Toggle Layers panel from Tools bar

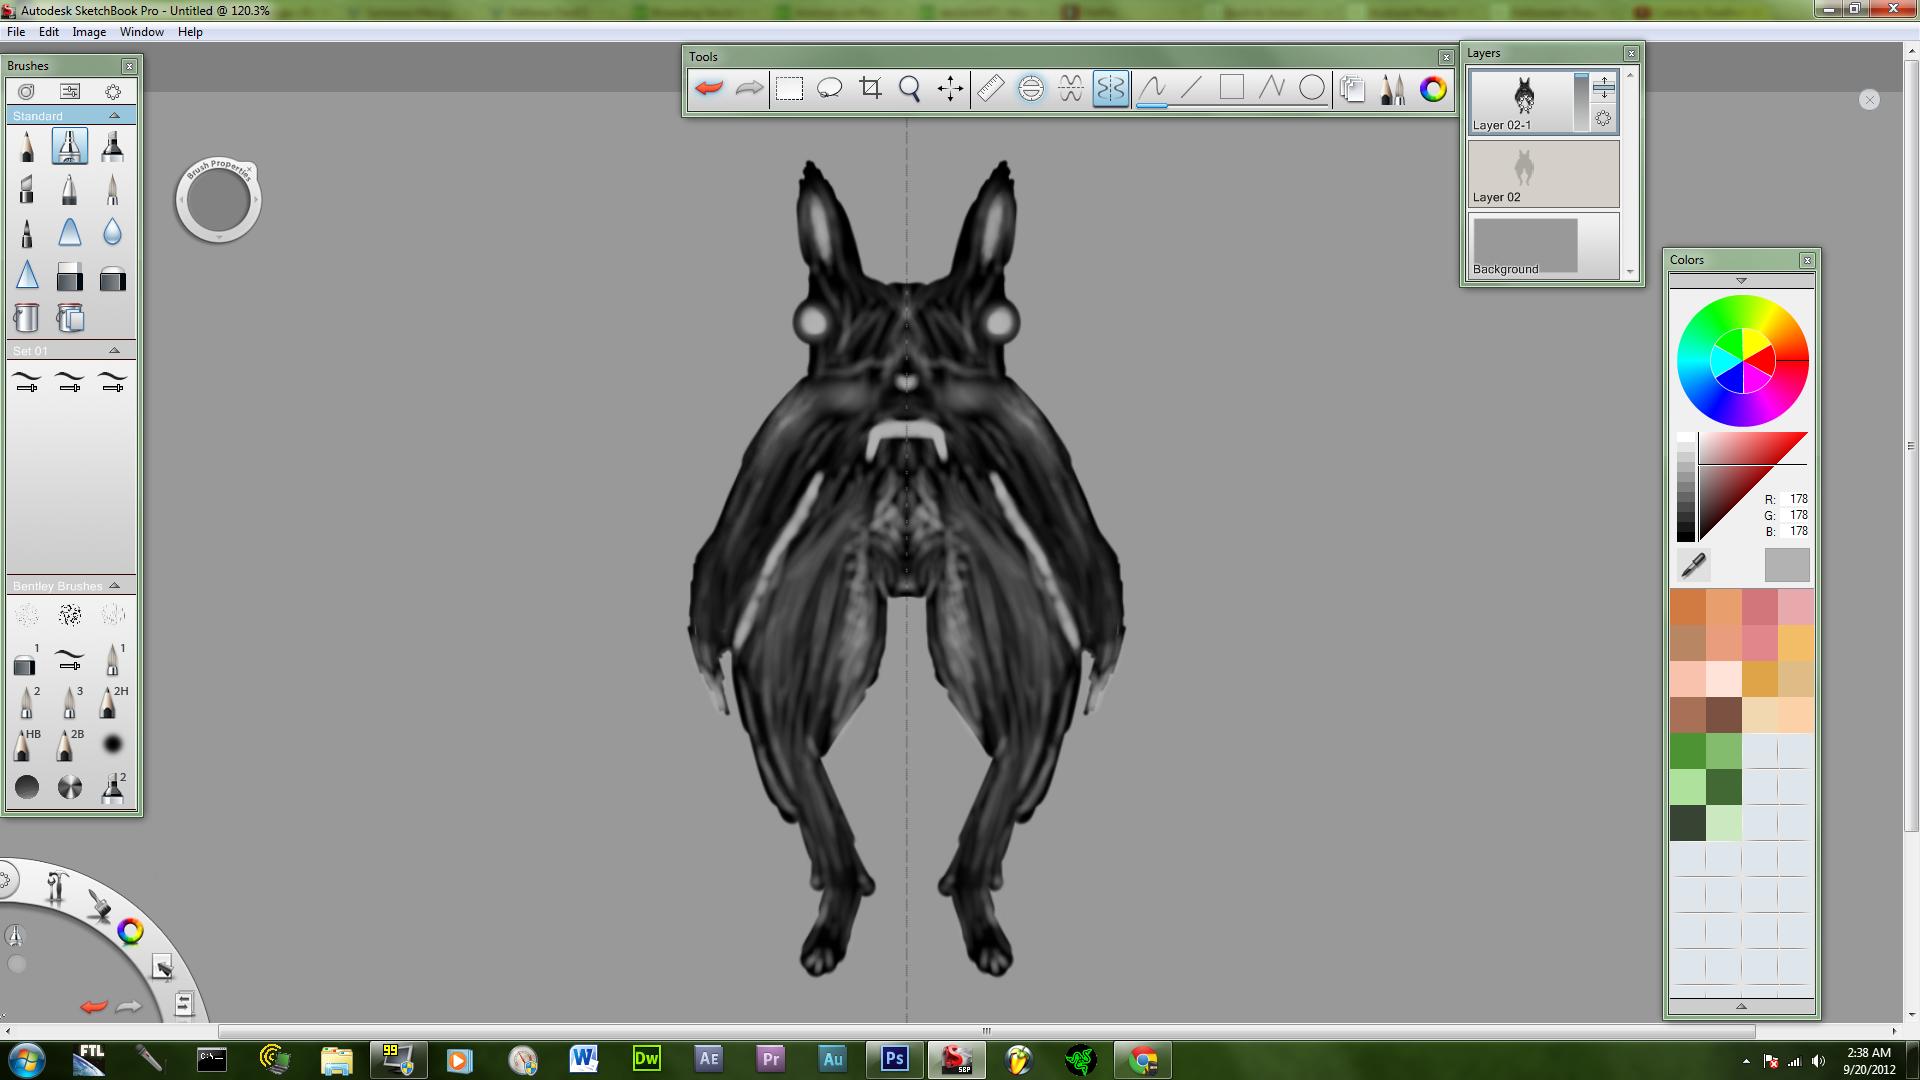[1353, 89]
